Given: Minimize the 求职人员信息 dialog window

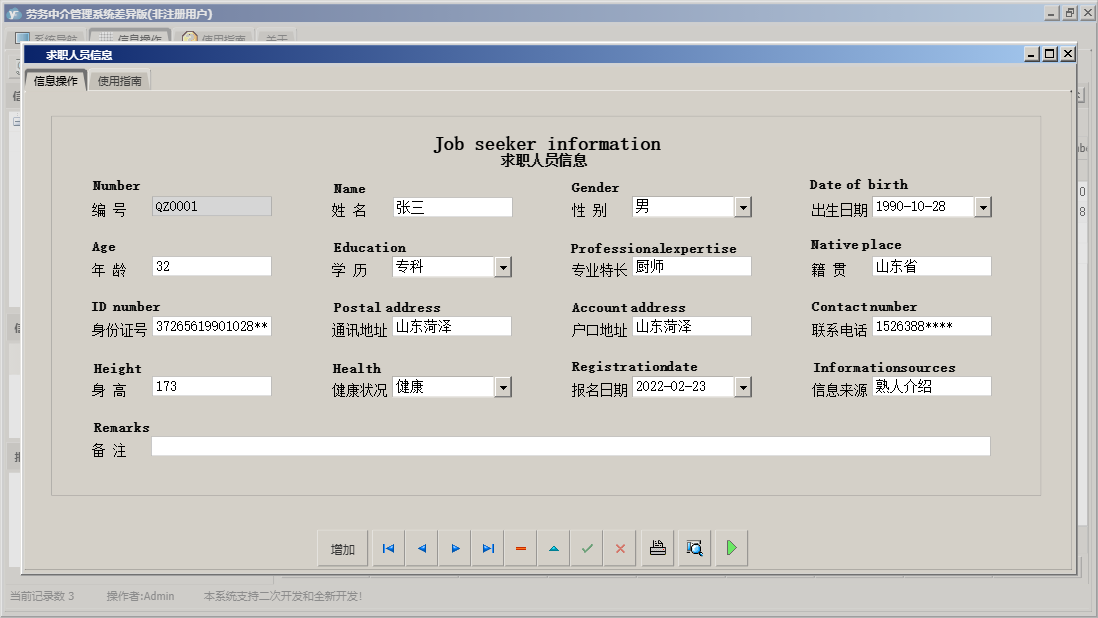Looking at the screenshot, I should [1032, 54].
